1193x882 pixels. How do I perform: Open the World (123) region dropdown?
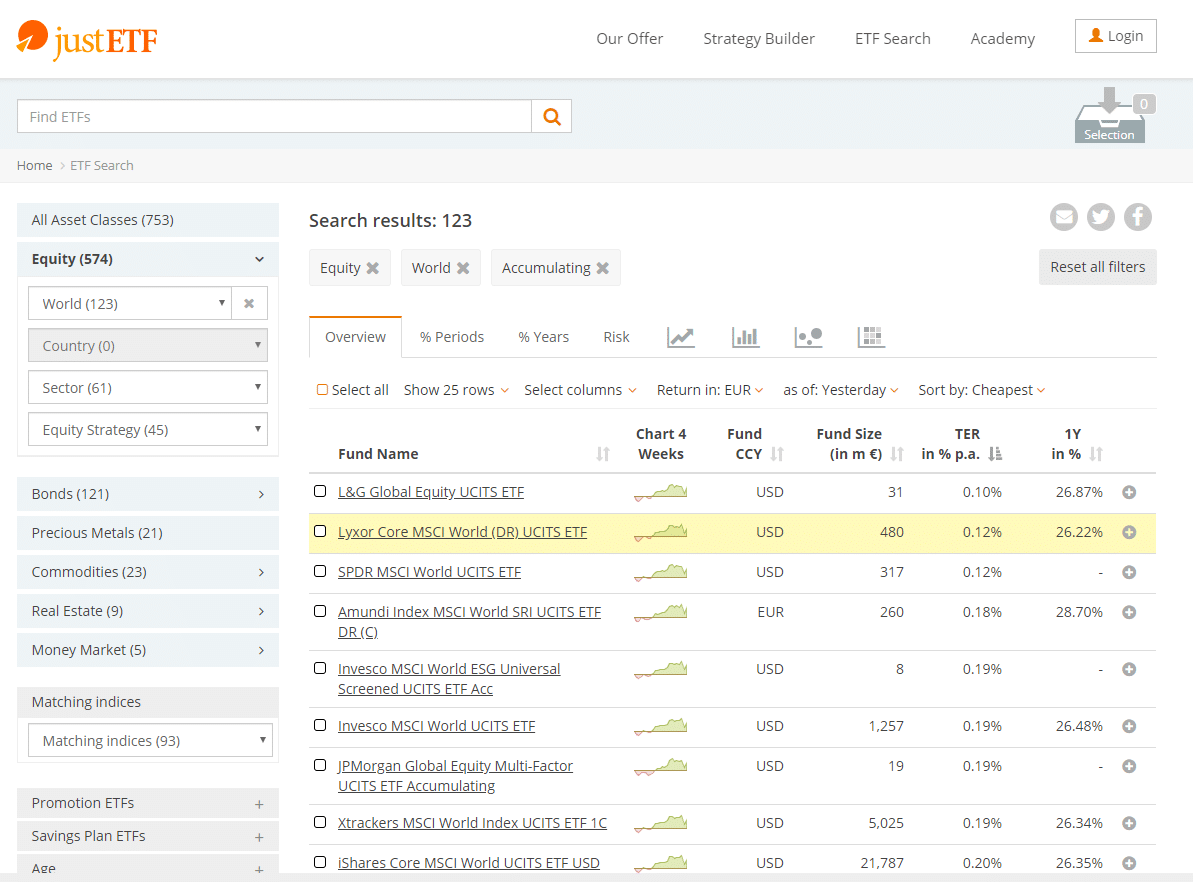tap(130, 304)
